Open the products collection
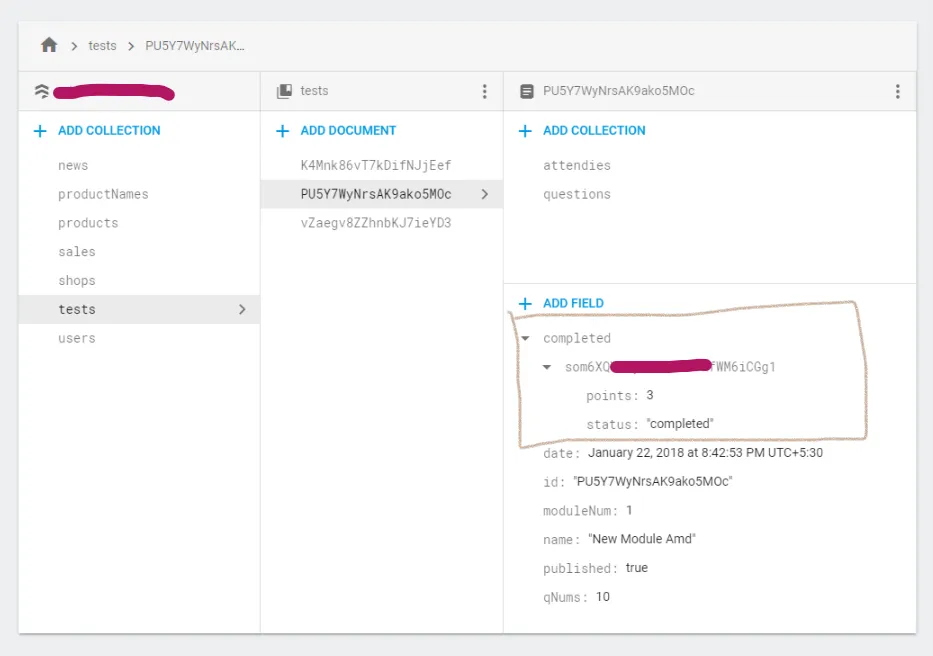The width and height of the screenshot is (933, 656). click(x=88, y=223)
